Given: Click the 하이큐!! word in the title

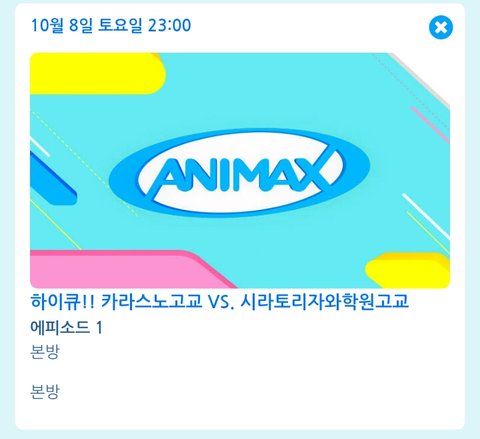Looking at the screenshot, I should 63,301.
